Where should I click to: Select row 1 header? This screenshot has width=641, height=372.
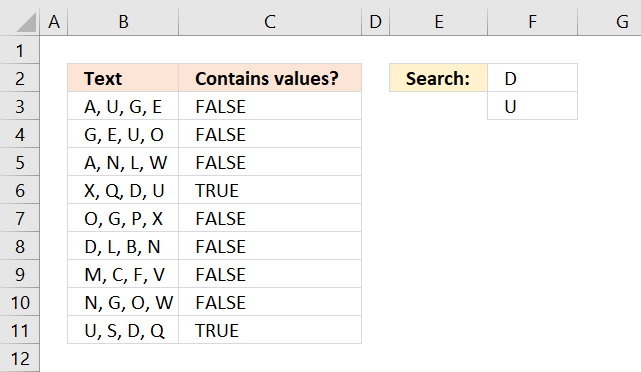click(x=20, y=50)
